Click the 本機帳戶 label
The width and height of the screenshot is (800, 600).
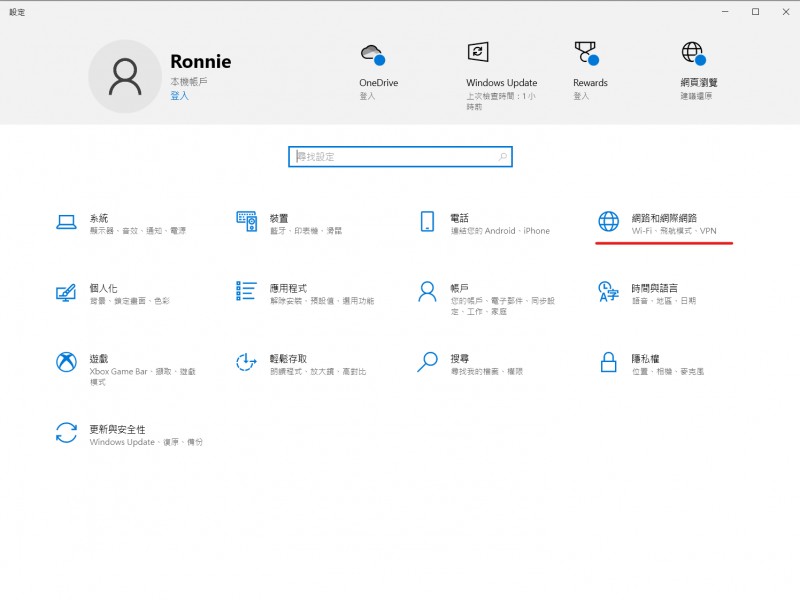pos(189,82)
